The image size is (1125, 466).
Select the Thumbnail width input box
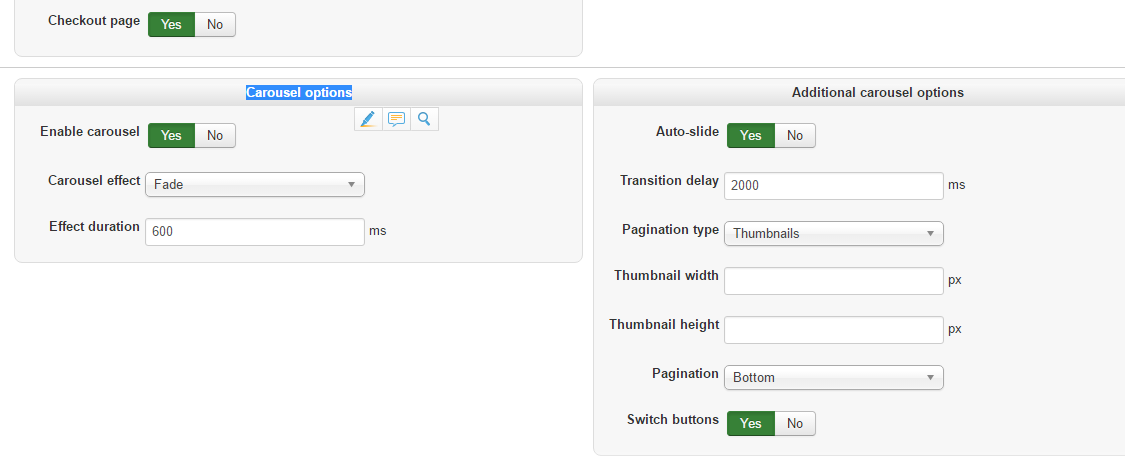click(833, 281)
